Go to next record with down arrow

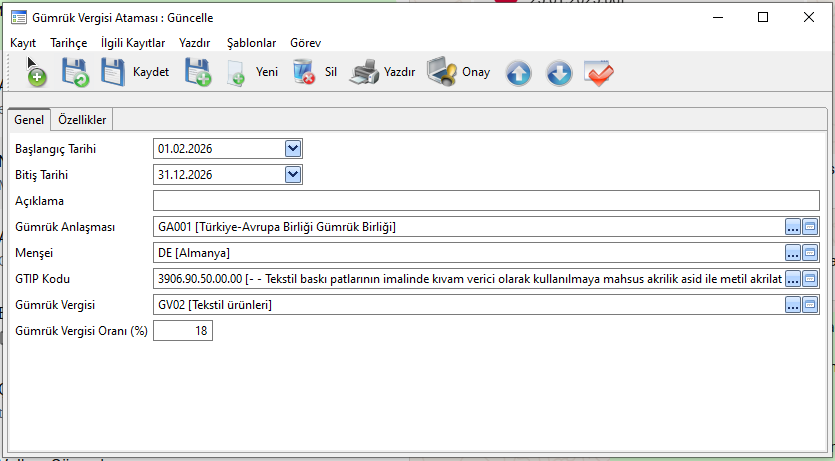(x=559, y=73)
